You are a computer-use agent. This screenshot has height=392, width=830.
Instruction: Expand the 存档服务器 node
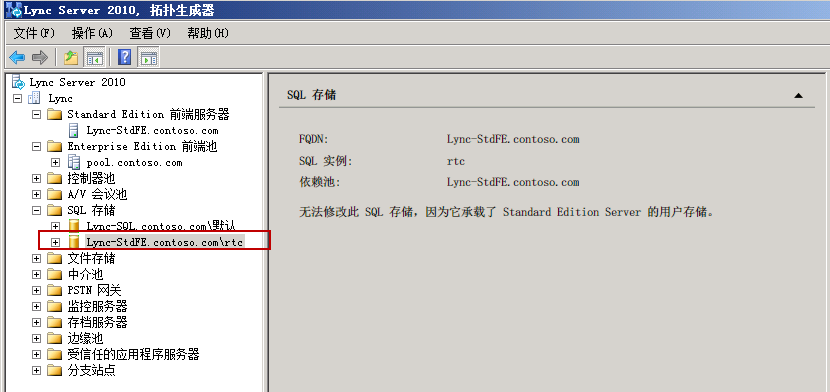pos(37,322)
